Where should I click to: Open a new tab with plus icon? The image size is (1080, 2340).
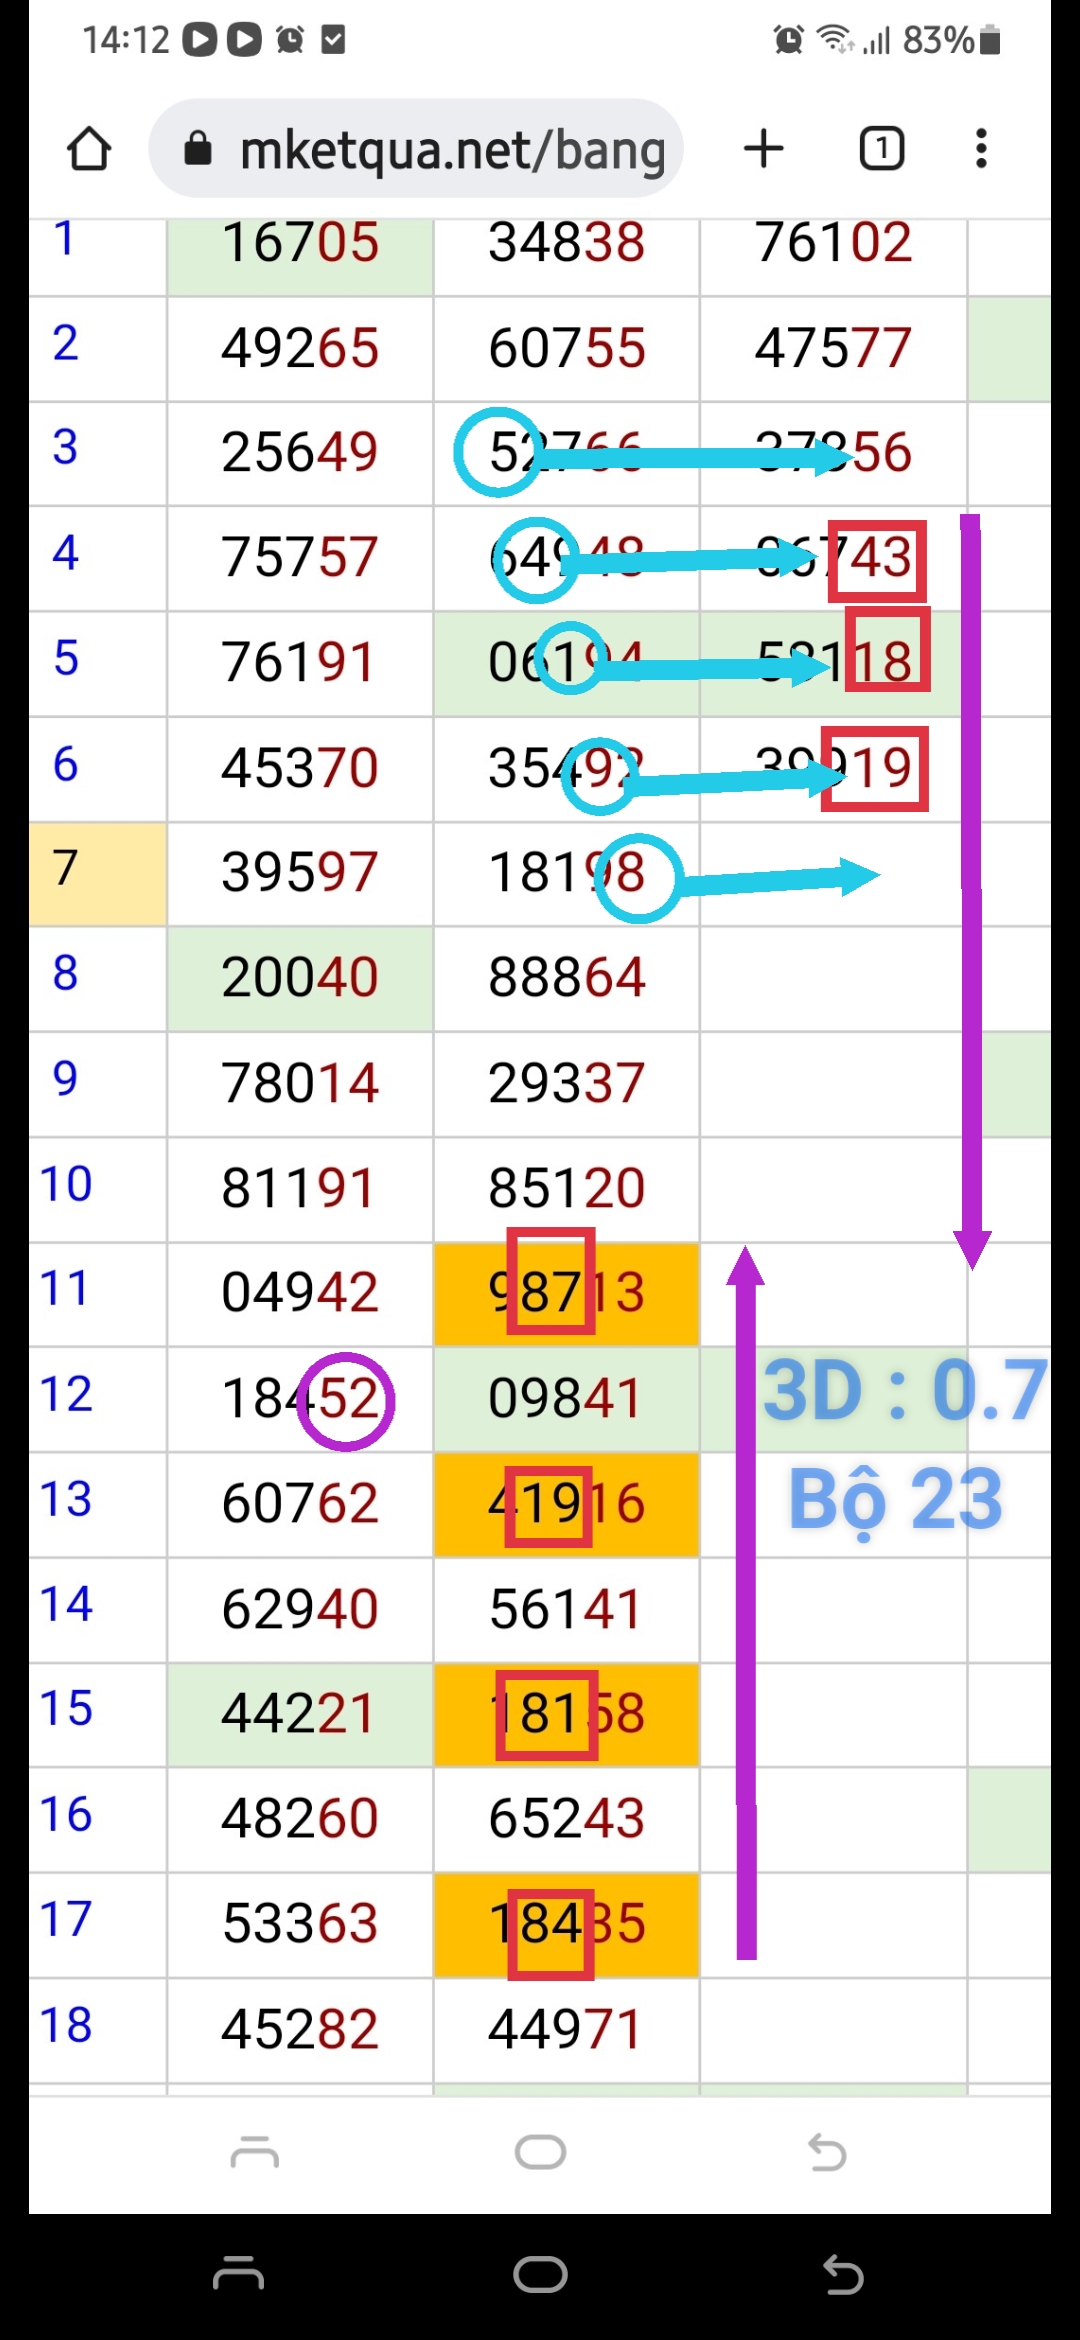pos(764,149)
